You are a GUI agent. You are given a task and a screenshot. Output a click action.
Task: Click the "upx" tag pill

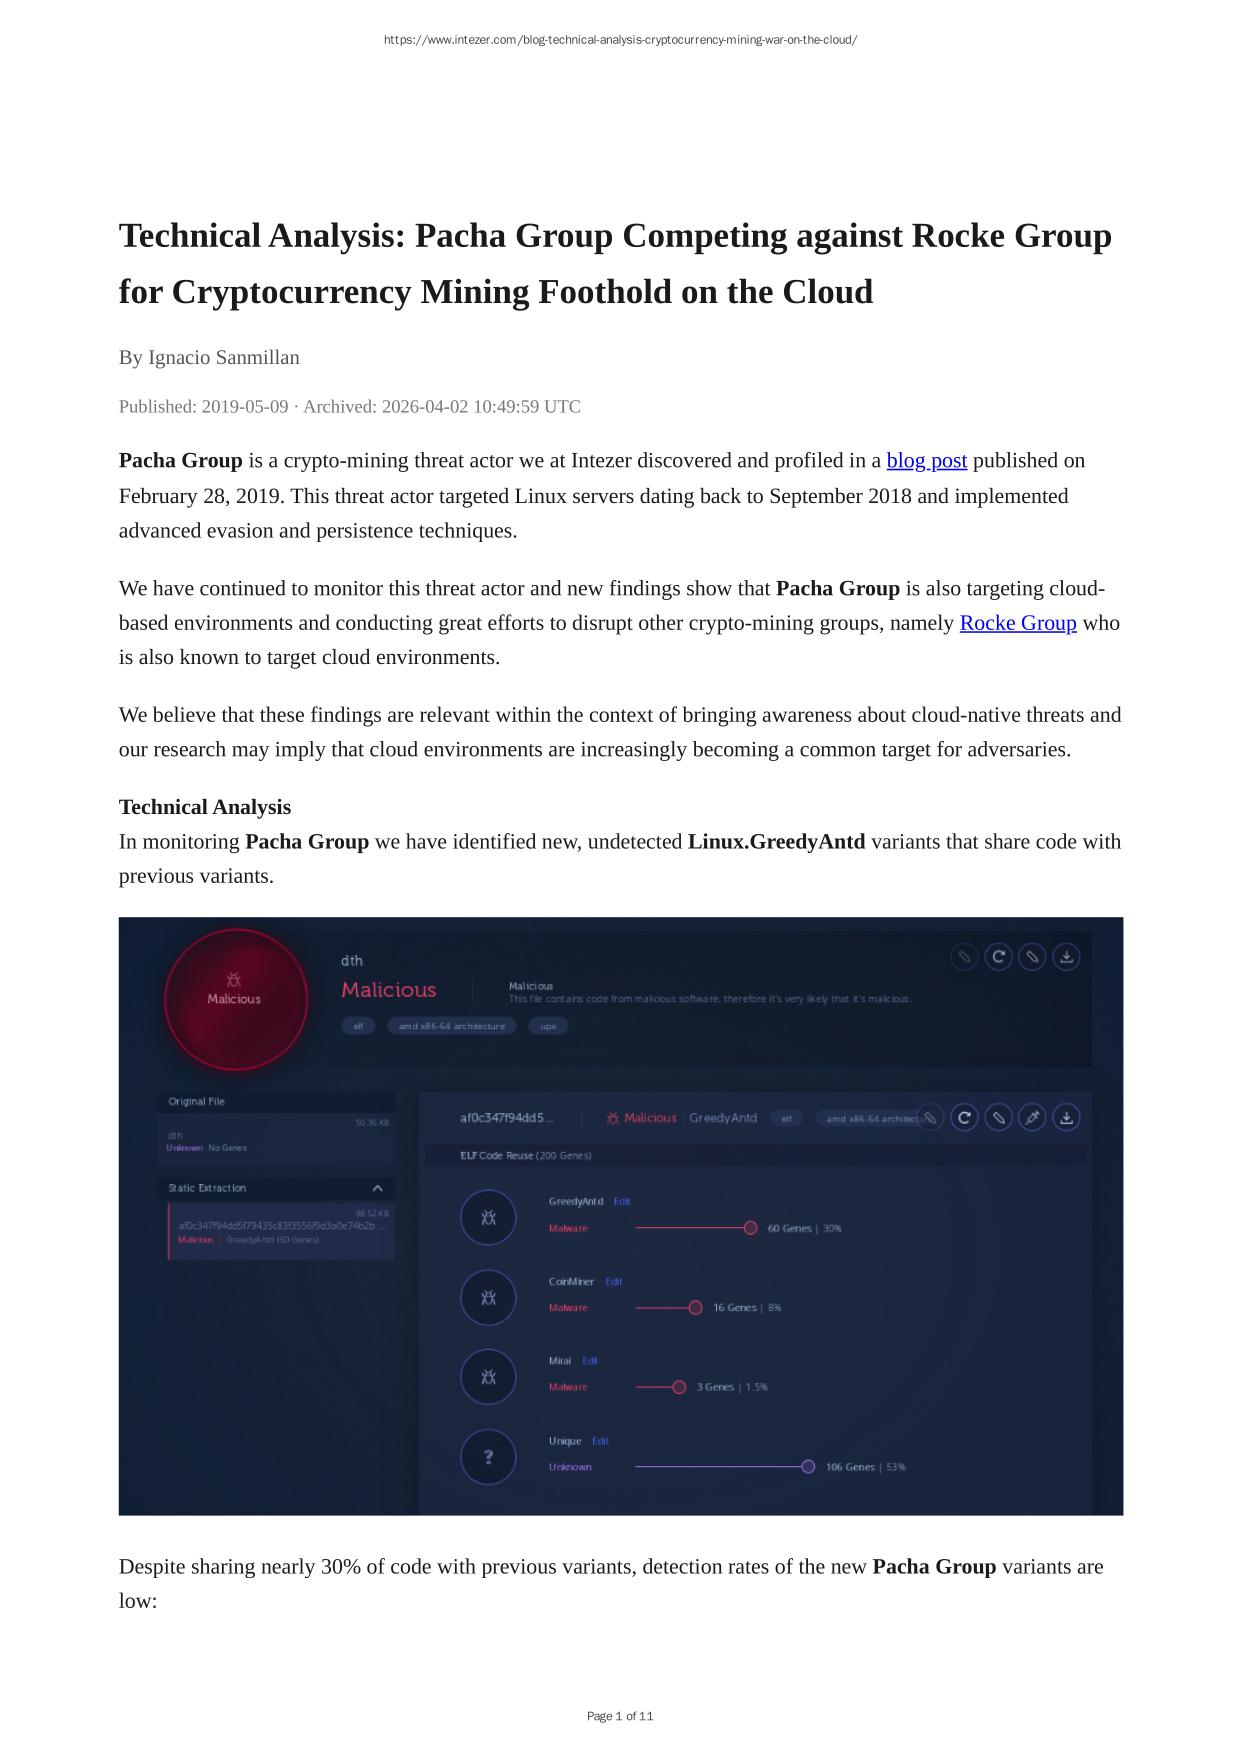pyautogui.click(x=548, y=1026)
